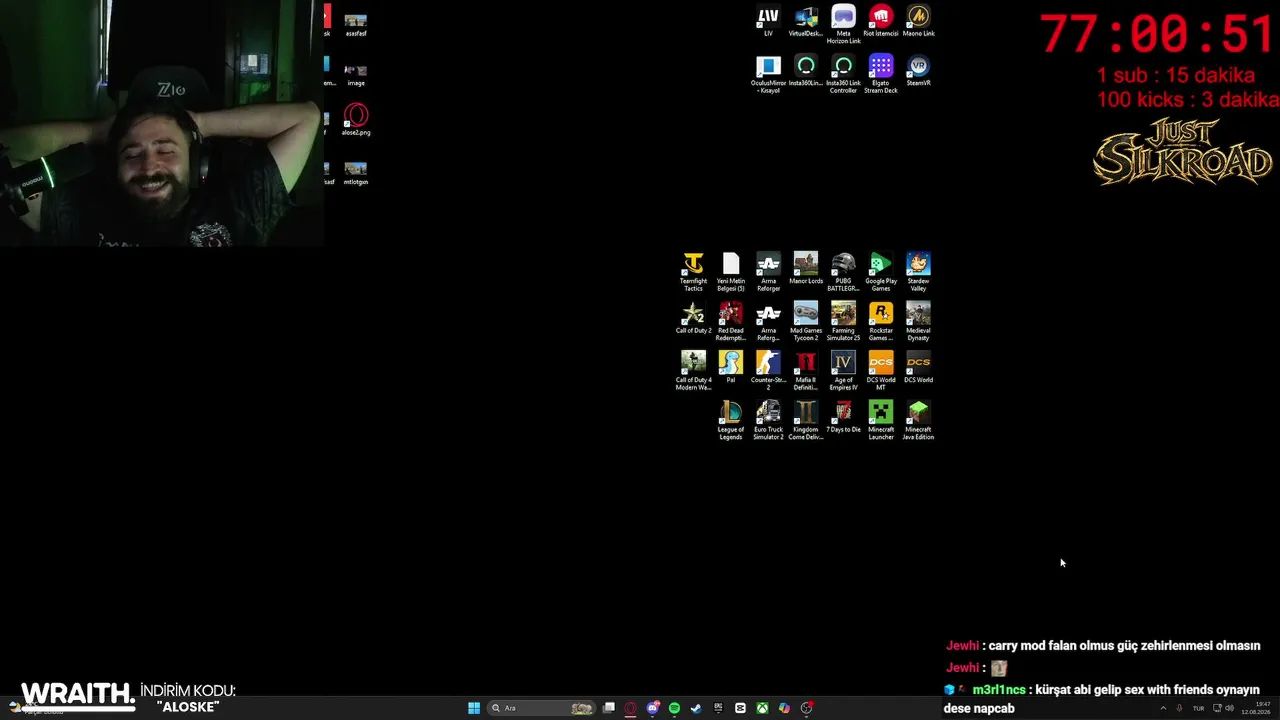
Task: Click the Riot İstemcisi desktop icon
Action: click(881, 22)
